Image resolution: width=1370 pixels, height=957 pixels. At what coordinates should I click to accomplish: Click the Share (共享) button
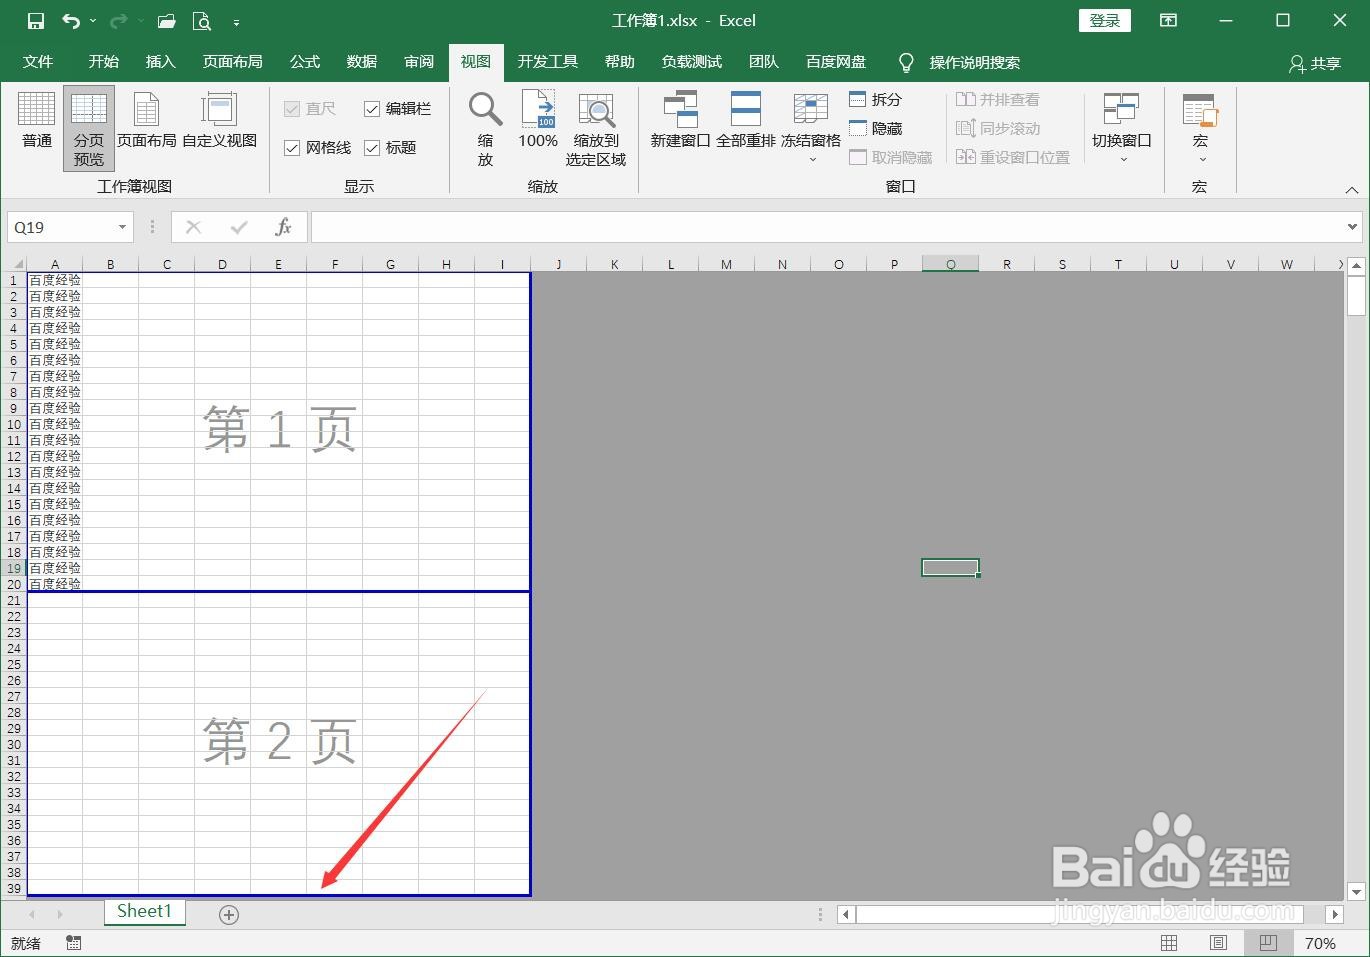point(1314,63)
